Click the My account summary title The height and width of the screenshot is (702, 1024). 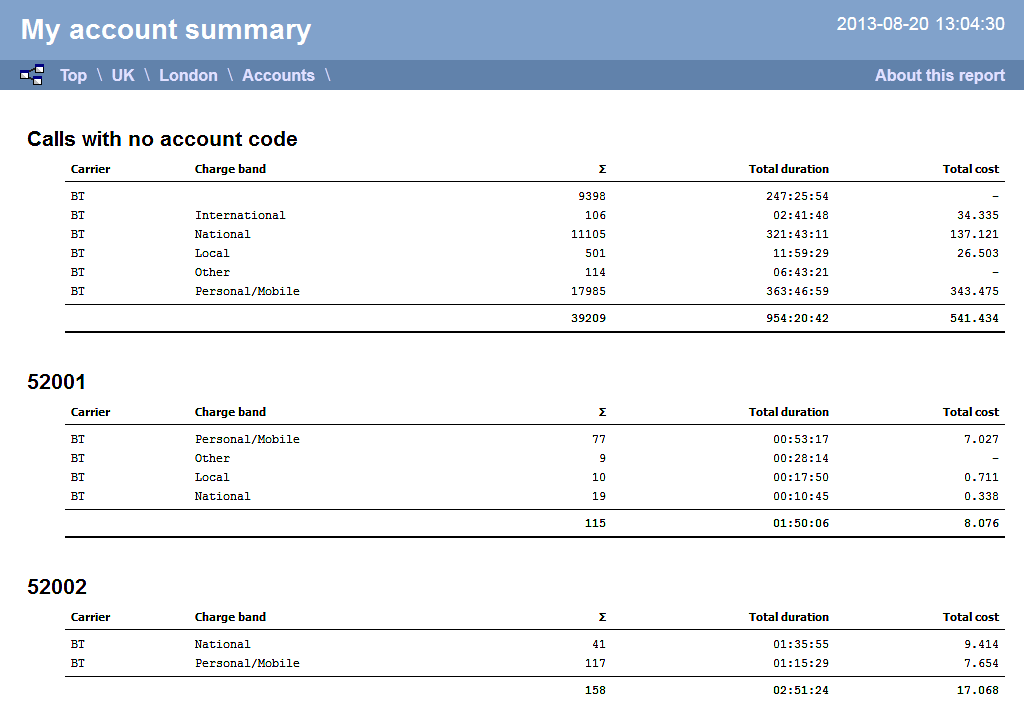pos(165,30)
